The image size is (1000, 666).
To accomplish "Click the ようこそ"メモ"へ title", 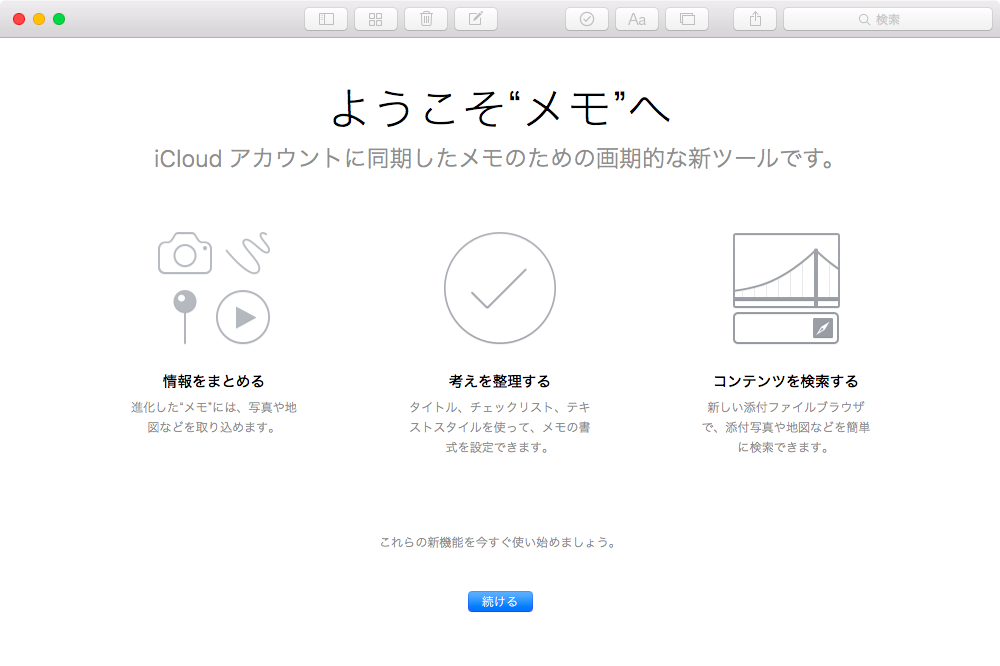I will click(501, 108).
